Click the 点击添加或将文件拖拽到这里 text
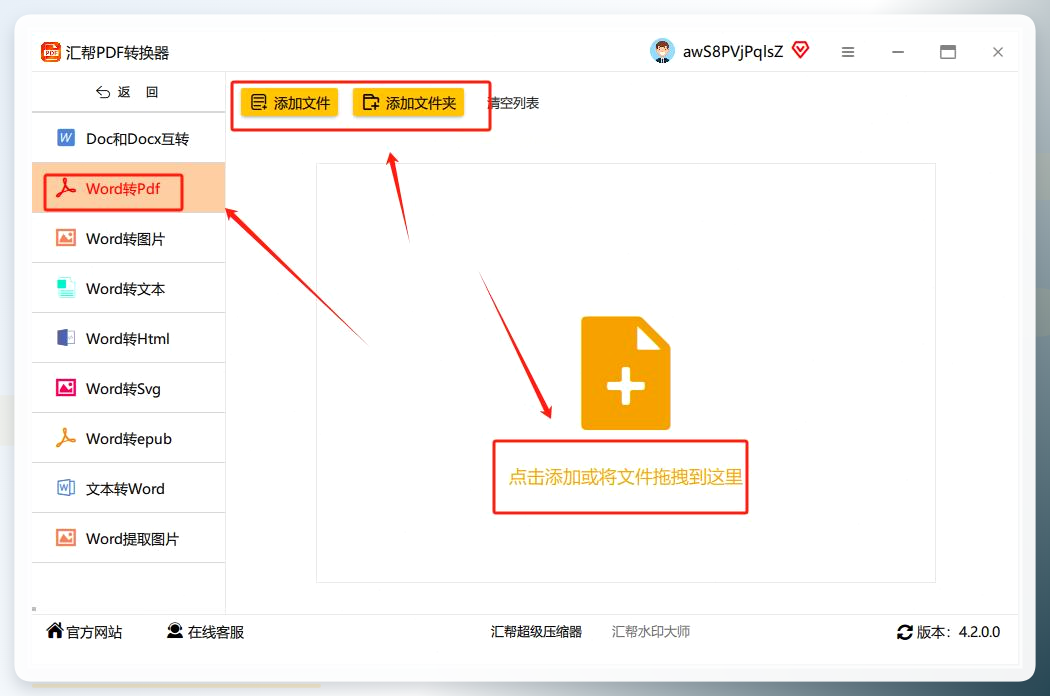The image size is (1050, 696). point(625,477)
